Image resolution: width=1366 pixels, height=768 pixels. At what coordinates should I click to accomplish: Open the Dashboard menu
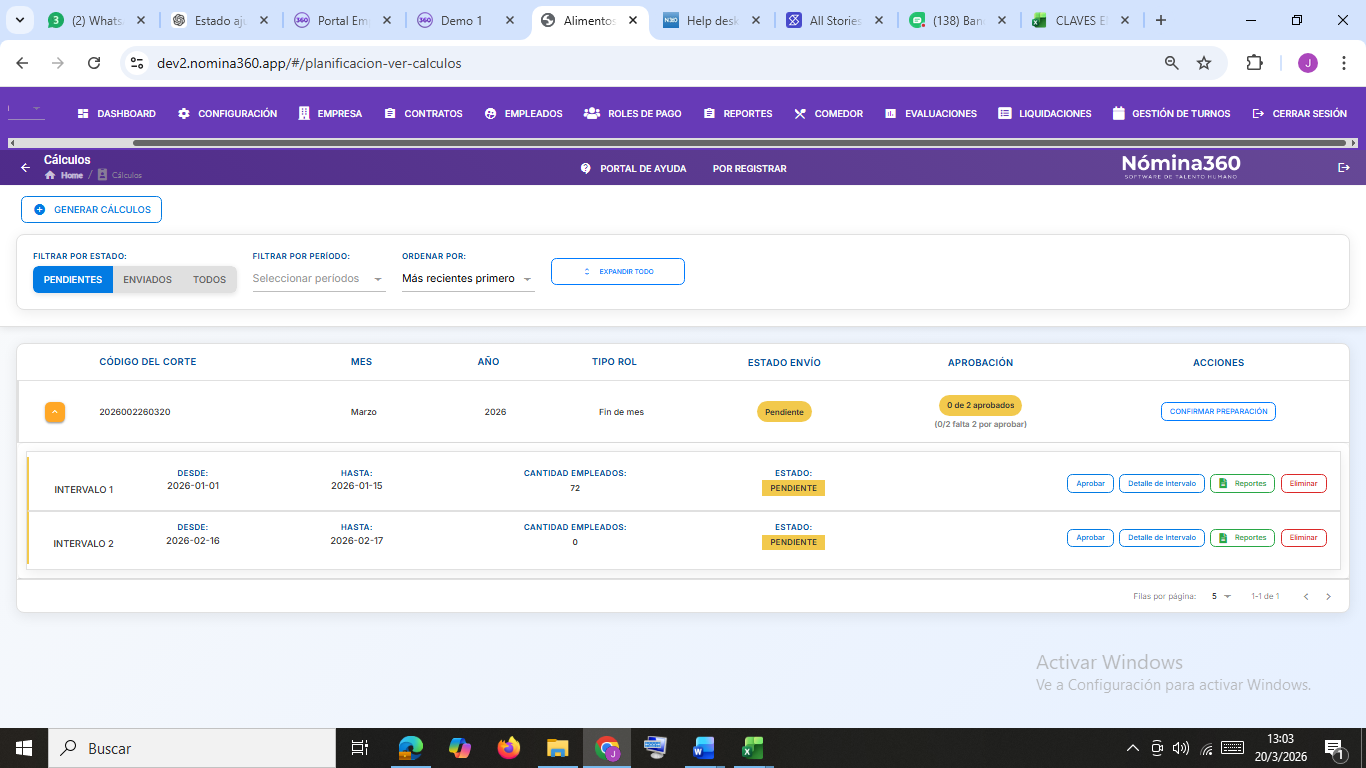[x=116, y=114]
